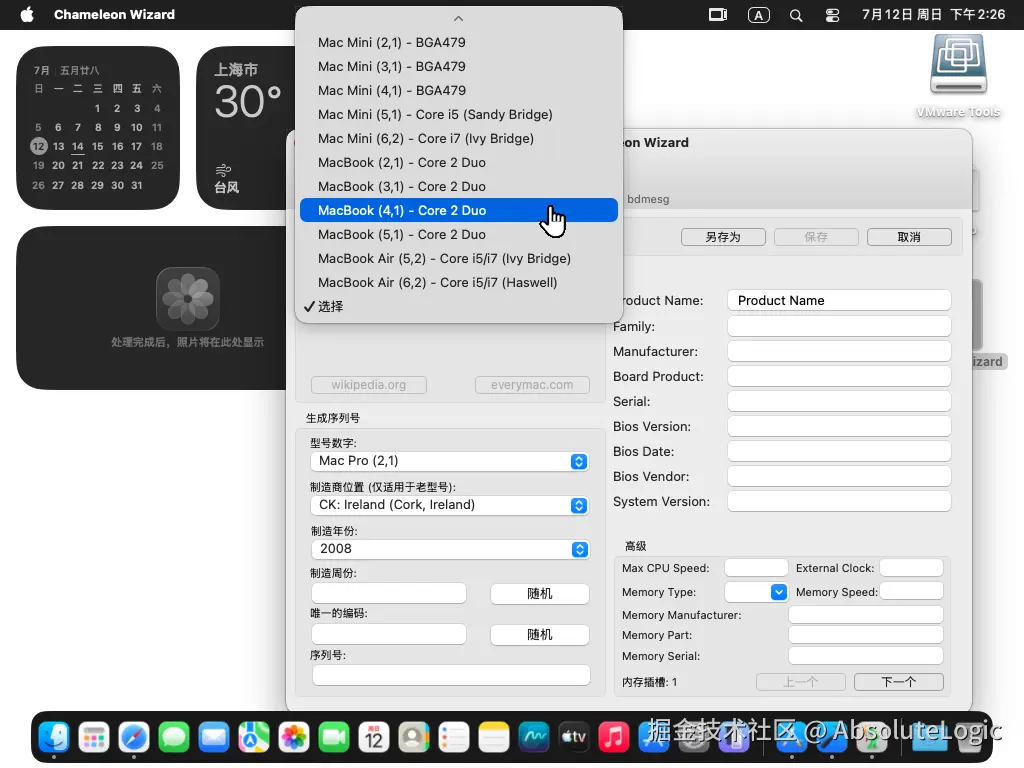The height and width of the screenshot is (768, 1024).
Task: Open Maps from the Dock
Action: pos(254,738)
